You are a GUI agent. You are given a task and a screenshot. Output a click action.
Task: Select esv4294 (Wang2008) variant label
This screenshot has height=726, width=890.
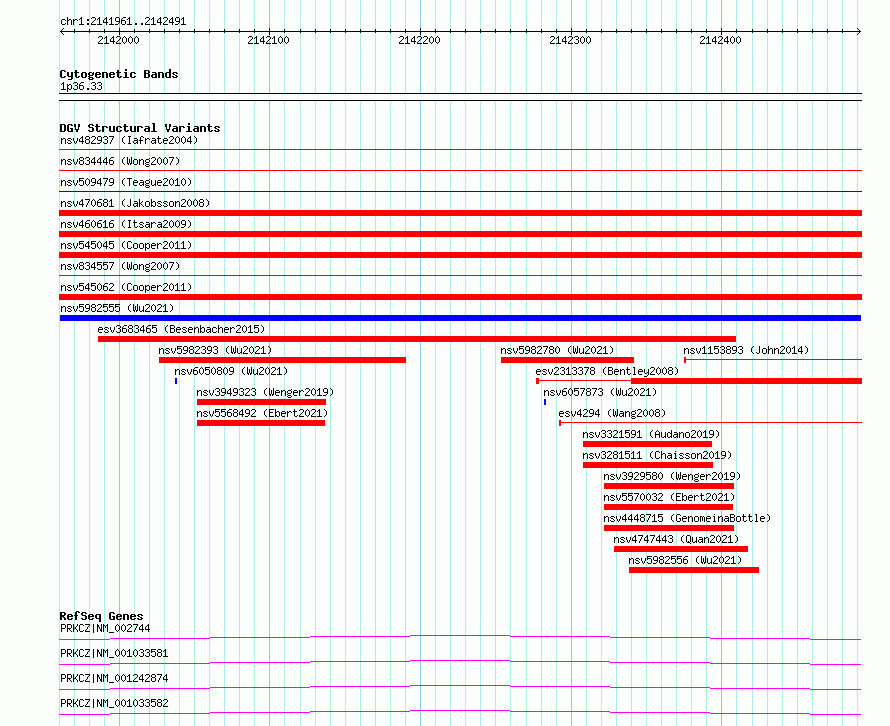click(x=612, y=413)
